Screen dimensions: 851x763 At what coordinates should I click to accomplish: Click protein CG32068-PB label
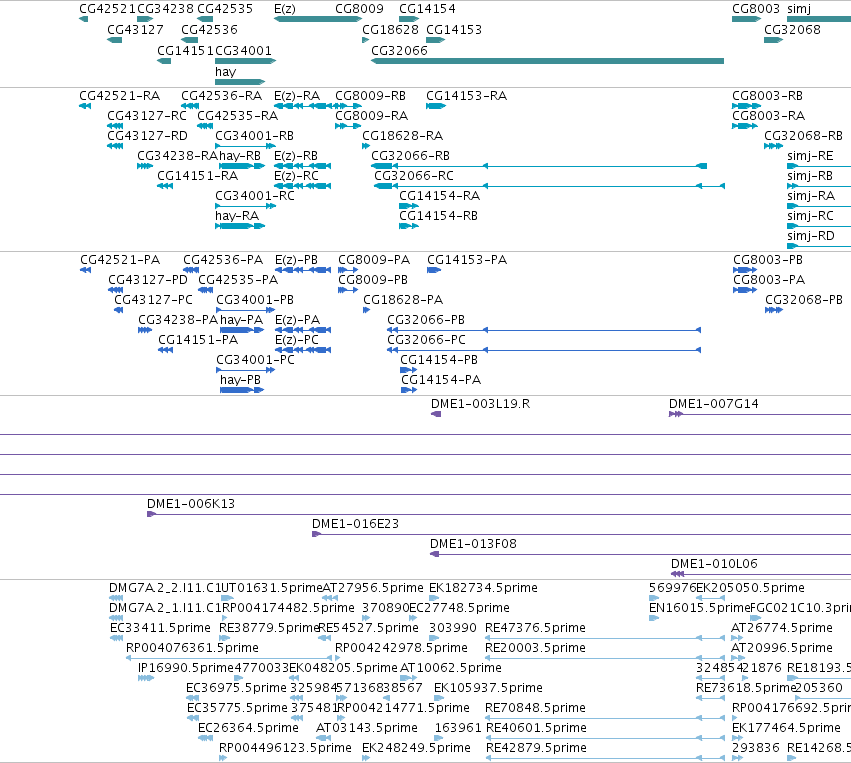[804, 300]
